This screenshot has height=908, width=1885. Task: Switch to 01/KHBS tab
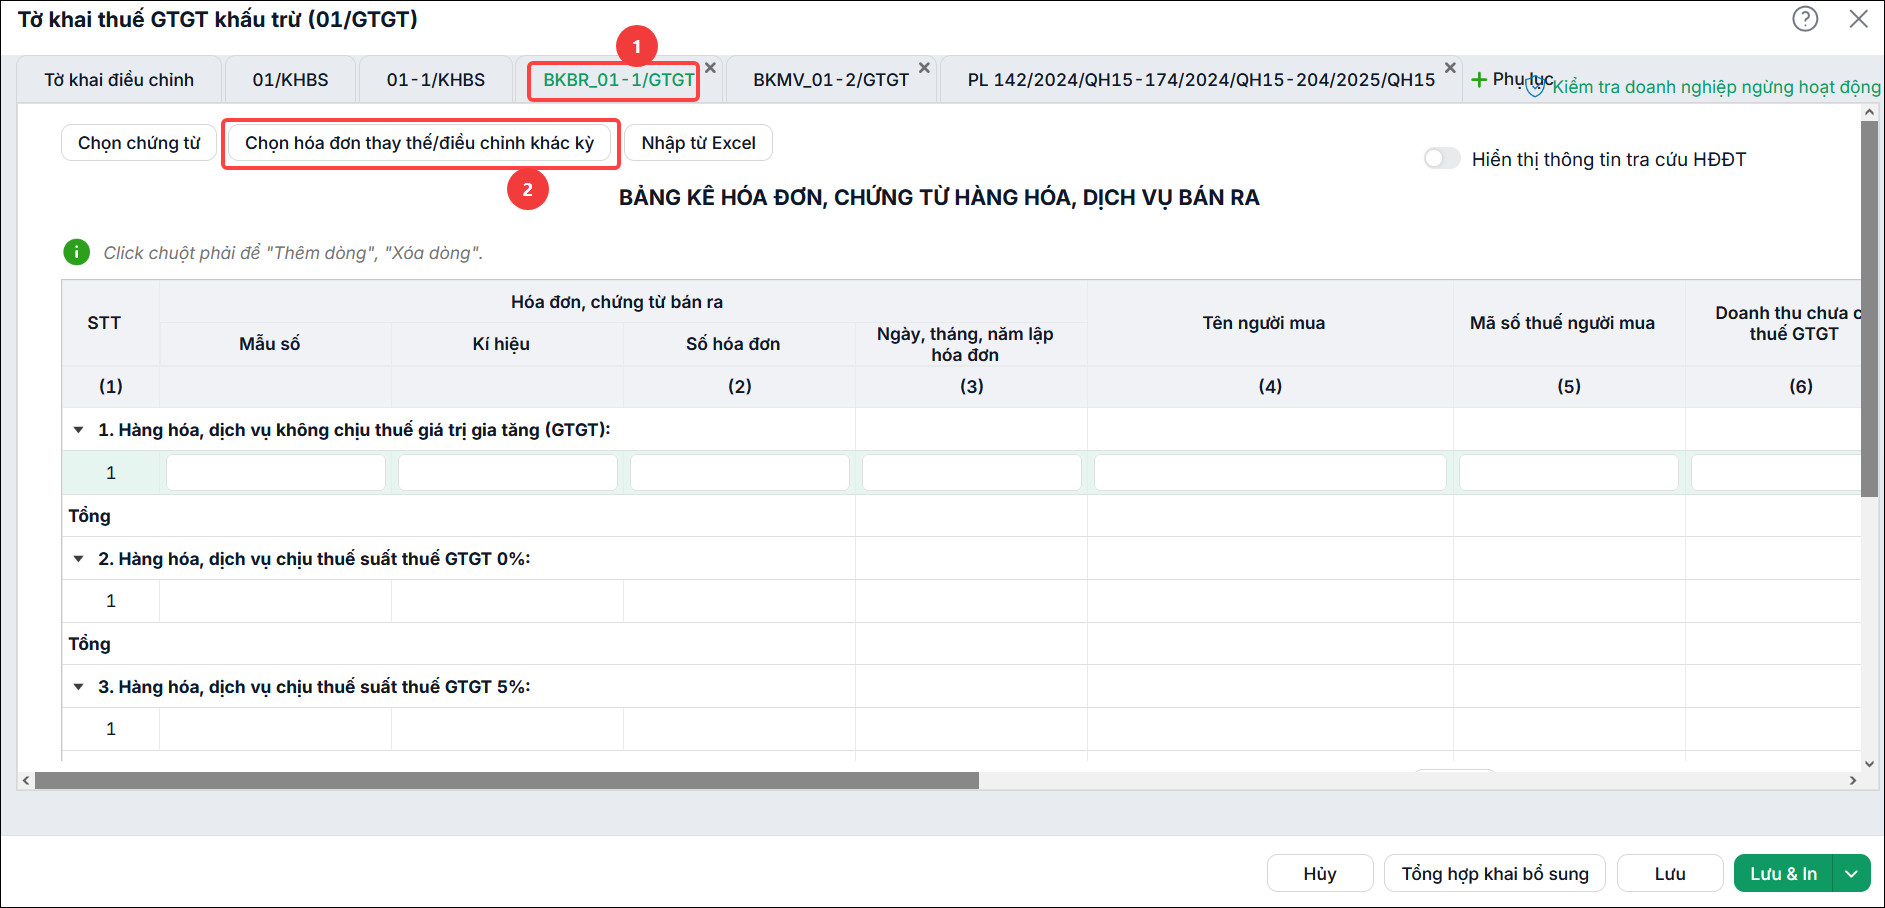[x=290, y=80]
